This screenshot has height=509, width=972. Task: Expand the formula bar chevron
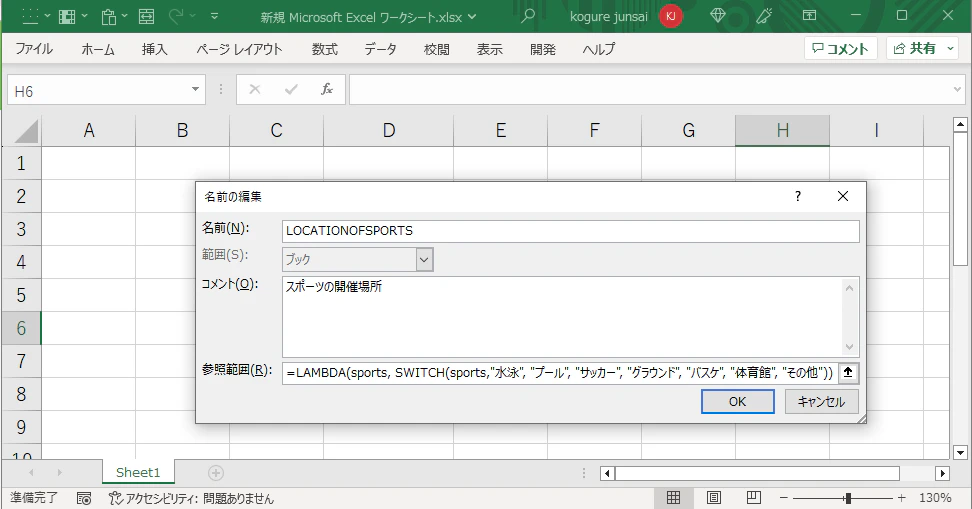point(957,90)
